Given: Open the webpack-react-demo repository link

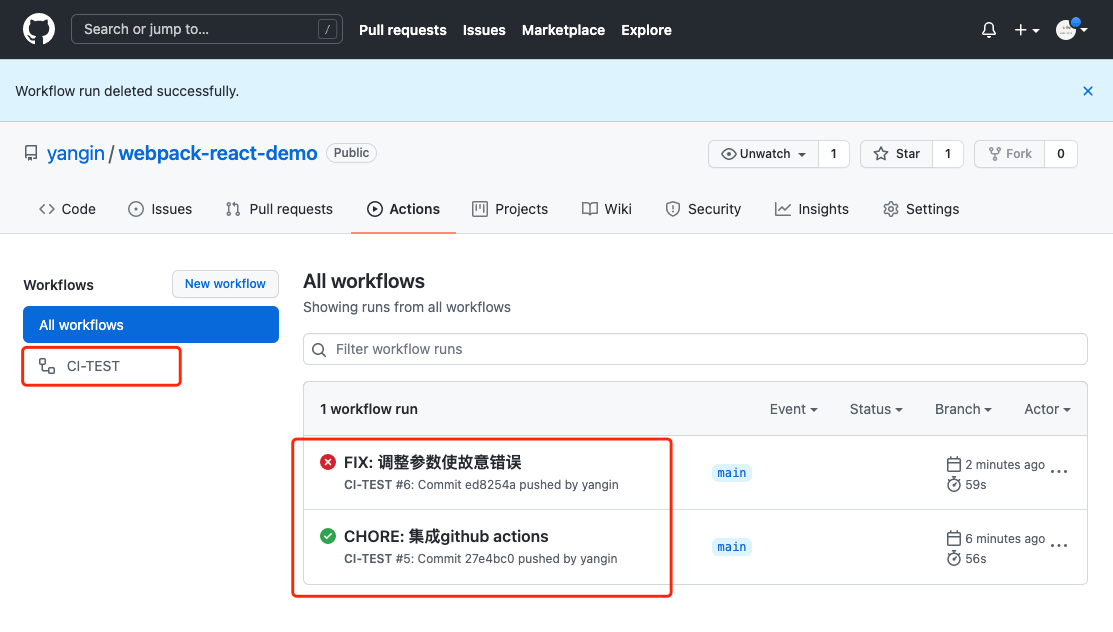Looking at the screenshot, I should [218, 153].
